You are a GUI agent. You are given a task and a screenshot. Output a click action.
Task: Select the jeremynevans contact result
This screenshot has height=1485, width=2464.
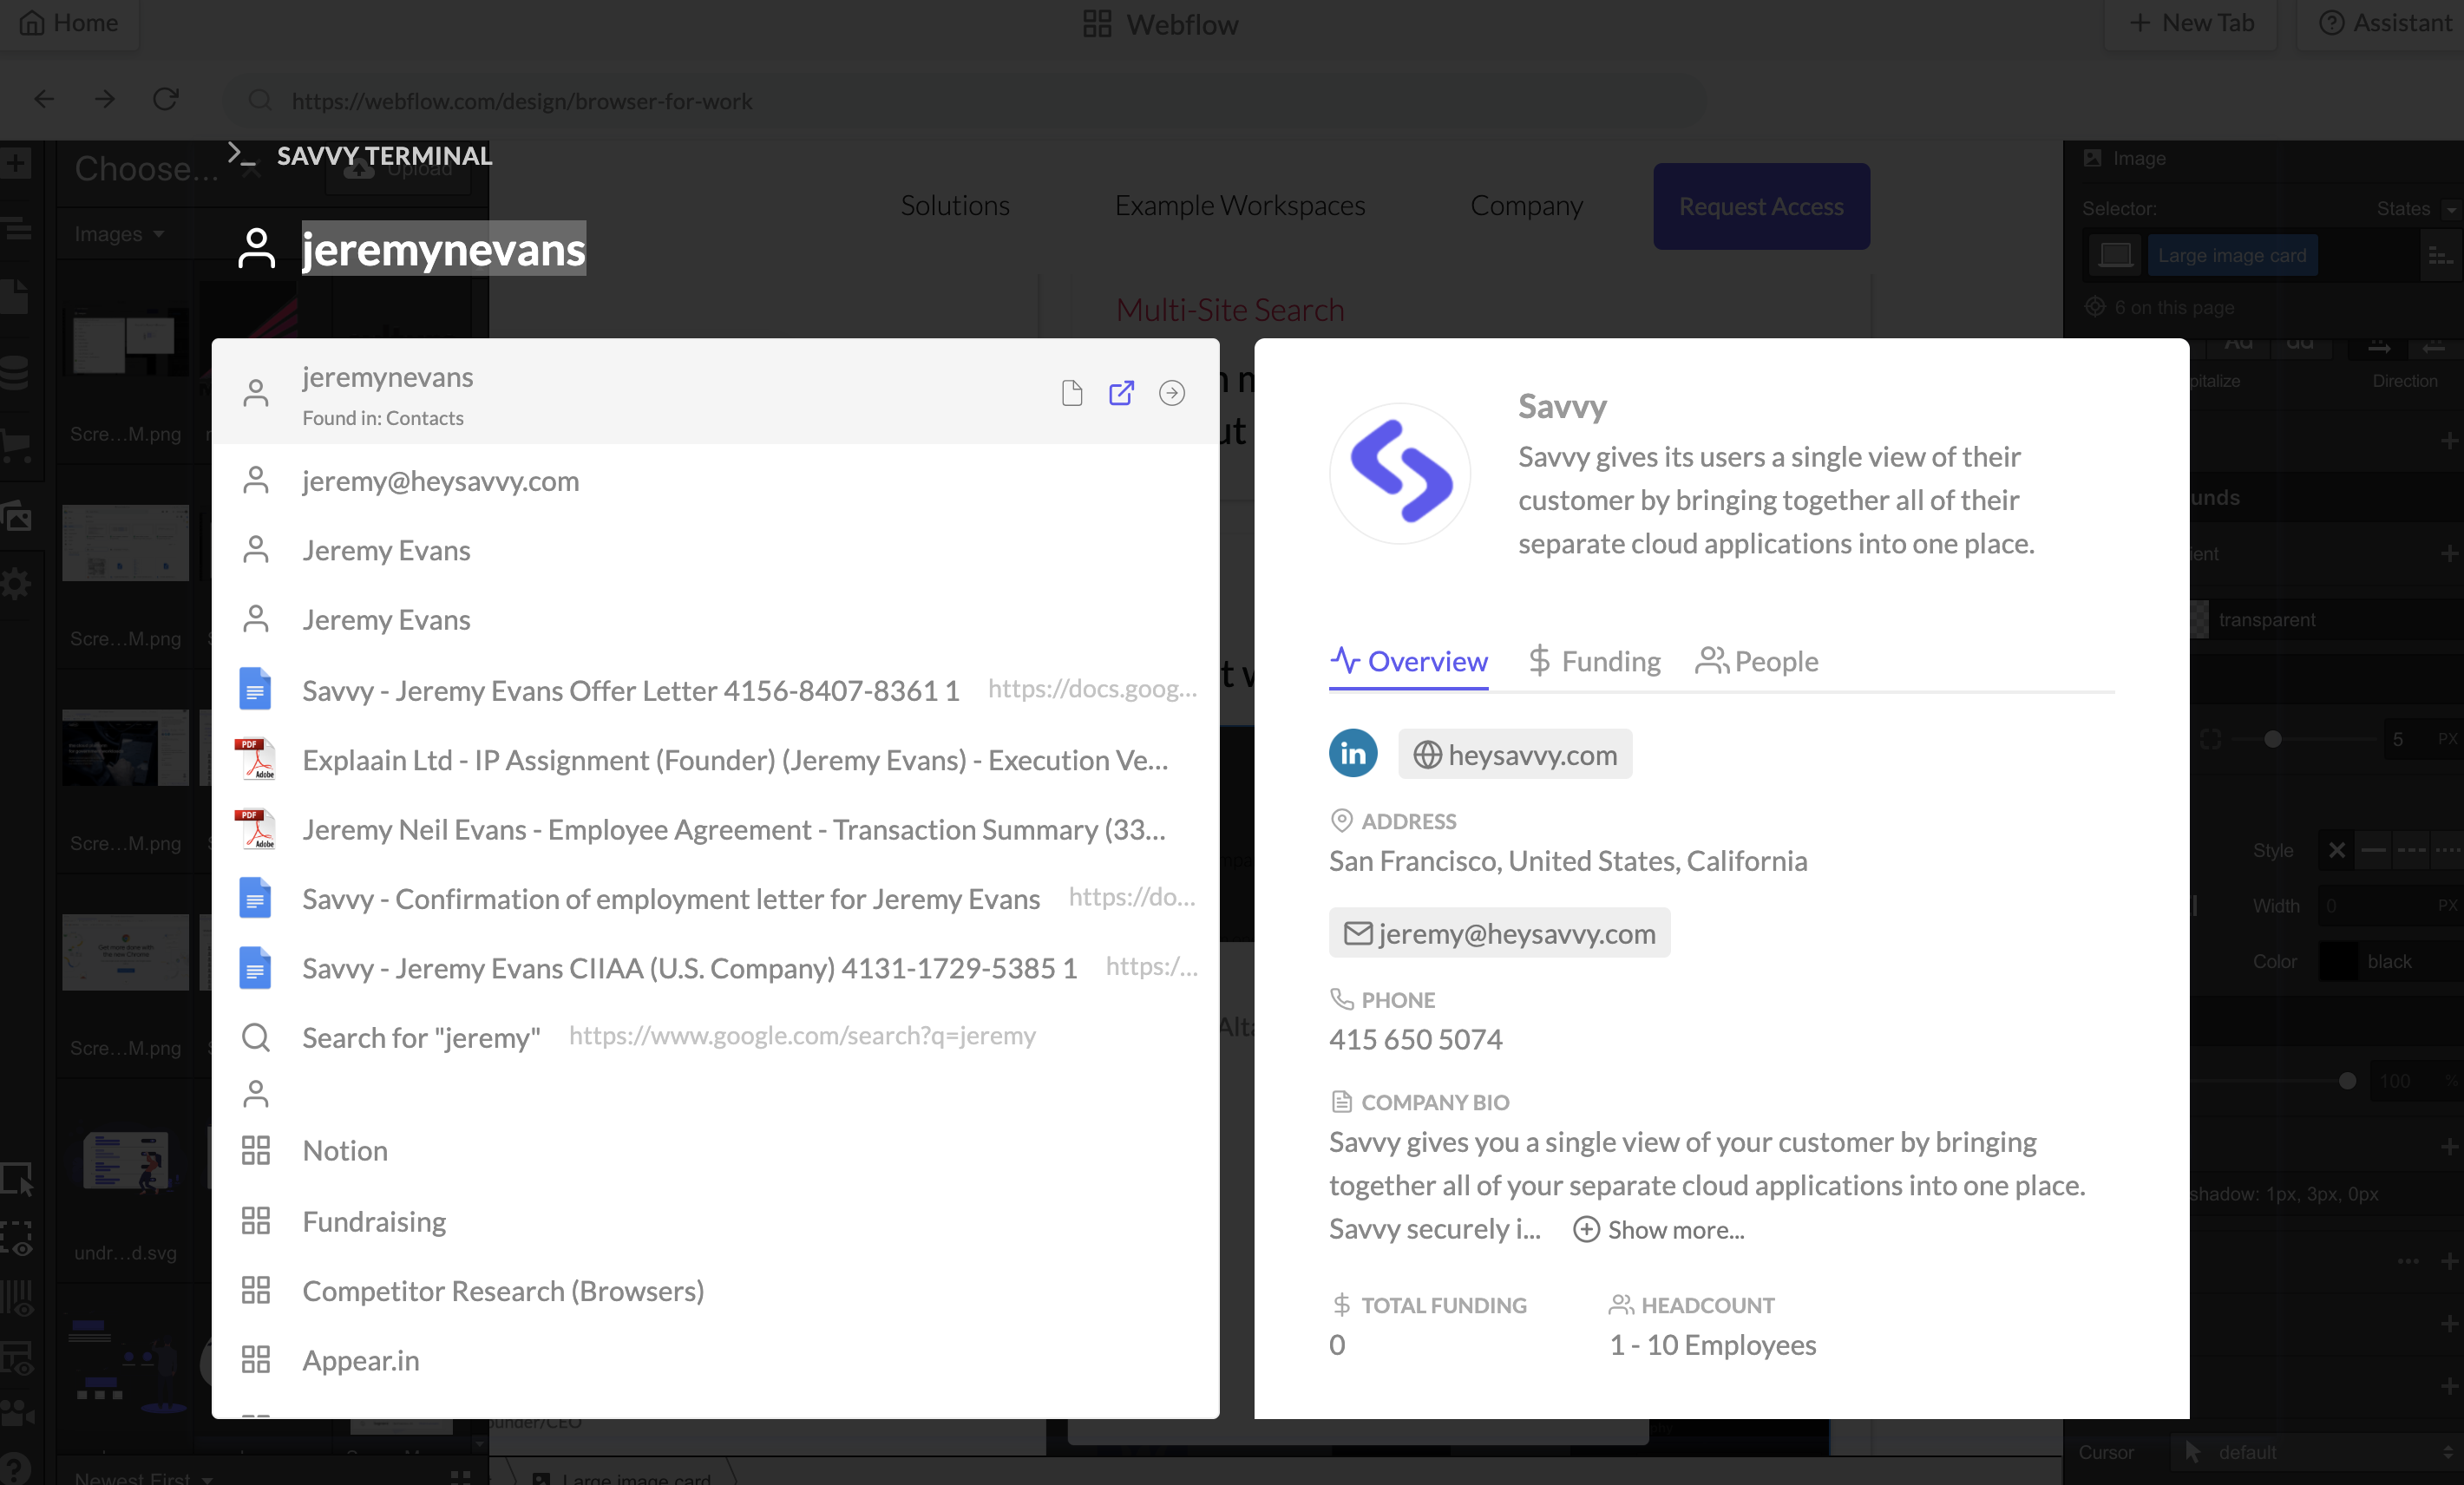point(717,393)
